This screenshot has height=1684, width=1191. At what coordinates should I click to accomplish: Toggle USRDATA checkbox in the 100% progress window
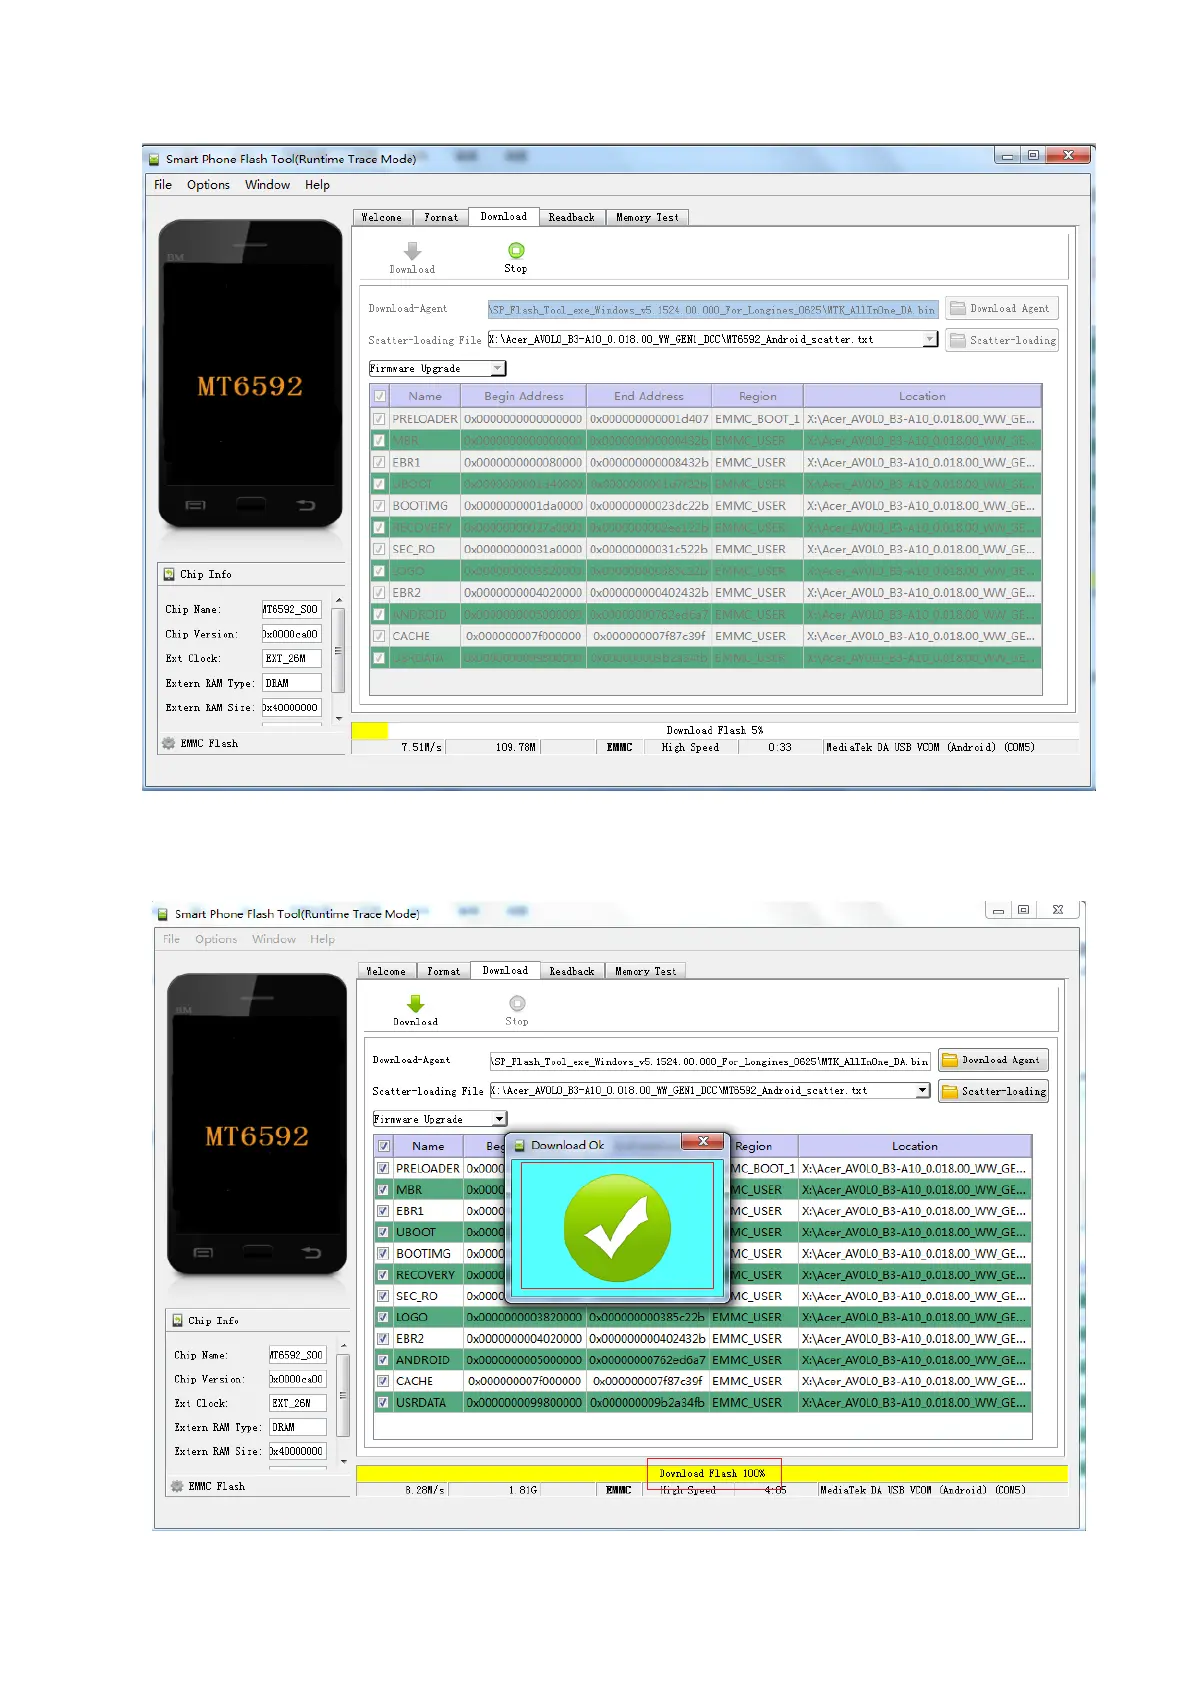(383, 1403)
